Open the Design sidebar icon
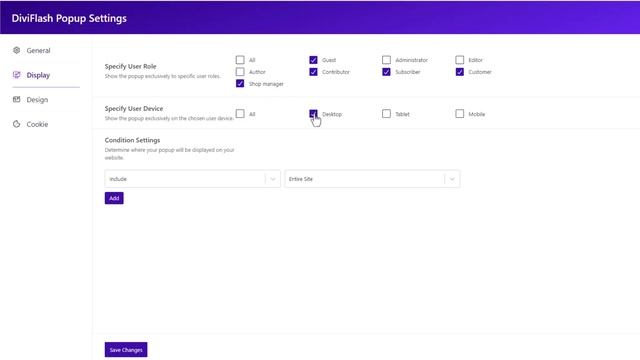Screen dimensions: 640x360 16,99
